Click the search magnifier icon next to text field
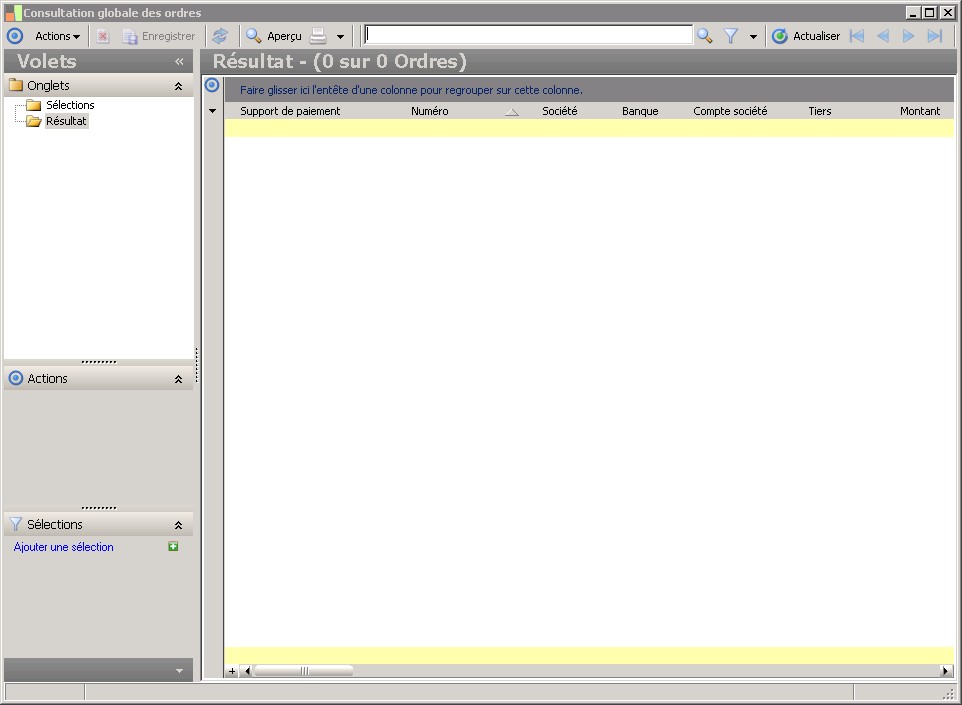The image size is (962, 705). (x=704, y=36)
